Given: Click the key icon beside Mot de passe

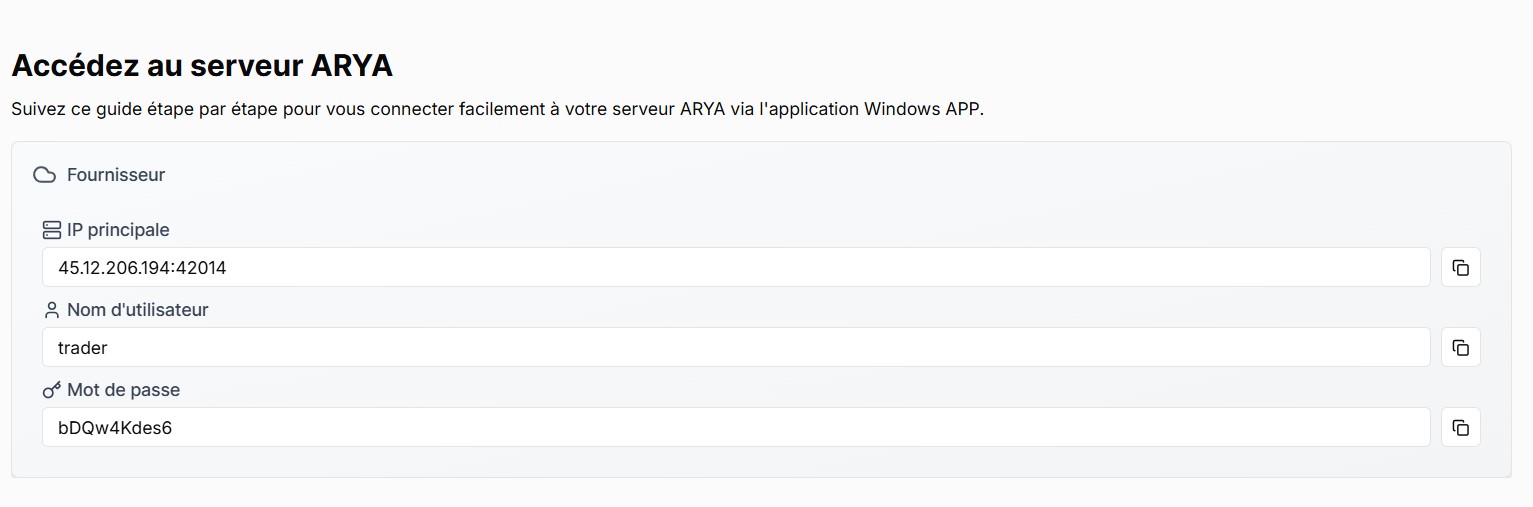Looking at the screenshot, I should tap(52, 390).
